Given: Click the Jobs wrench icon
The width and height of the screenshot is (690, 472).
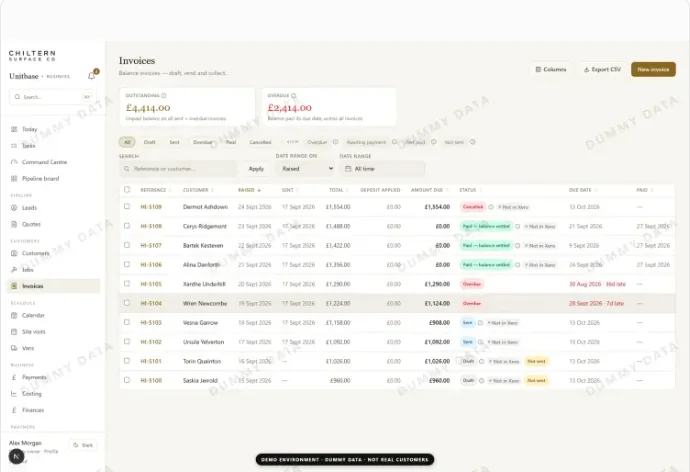Looking at the screenshot, I should point(14,270).
